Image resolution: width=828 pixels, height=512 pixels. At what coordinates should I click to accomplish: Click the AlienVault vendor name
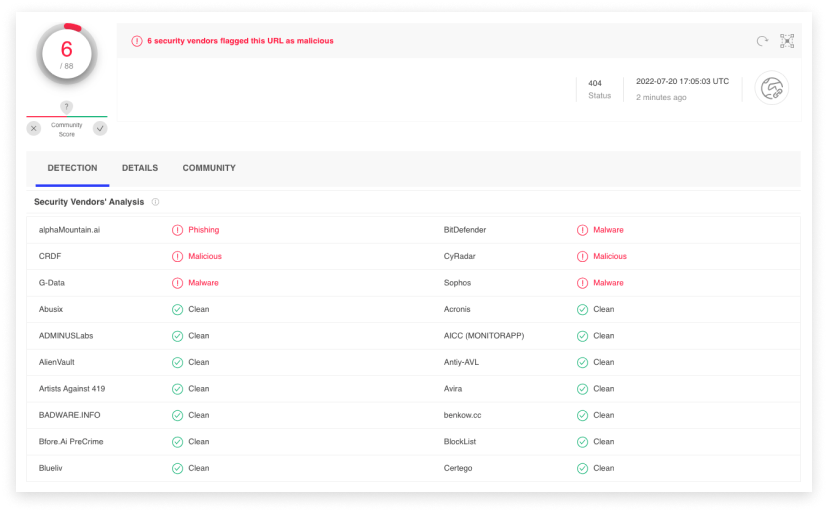tap(57, 362)
